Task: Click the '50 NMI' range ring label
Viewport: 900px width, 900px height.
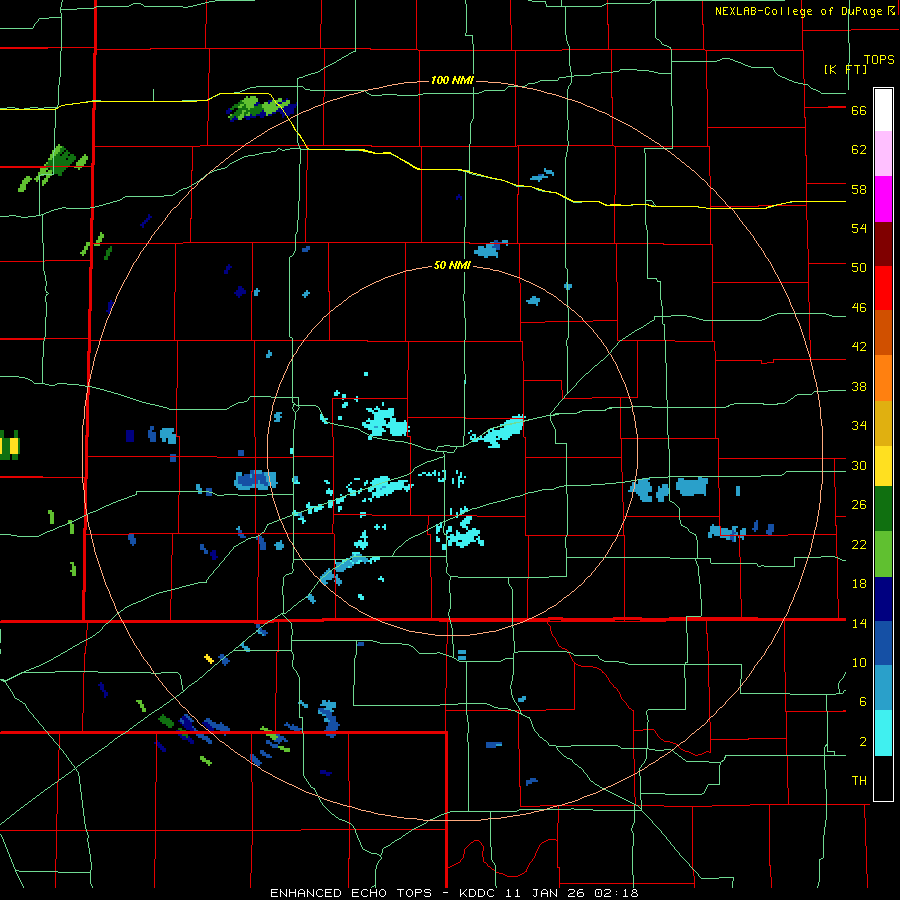Action: pyautogui.click(x=452, y=265)
